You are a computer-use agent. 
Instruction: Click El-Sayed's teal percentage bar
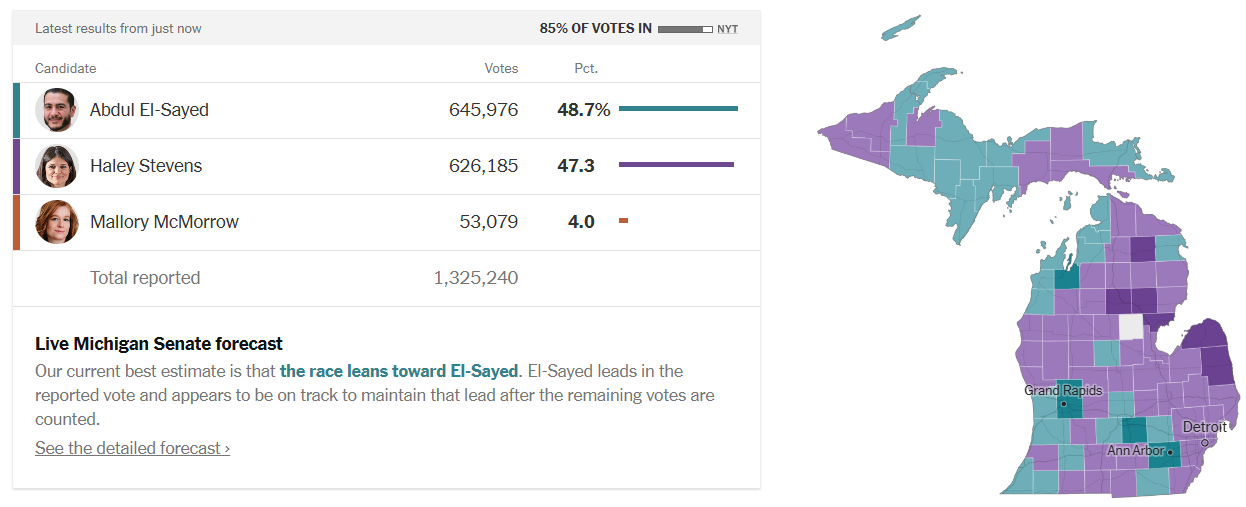[x=678, y=108]
